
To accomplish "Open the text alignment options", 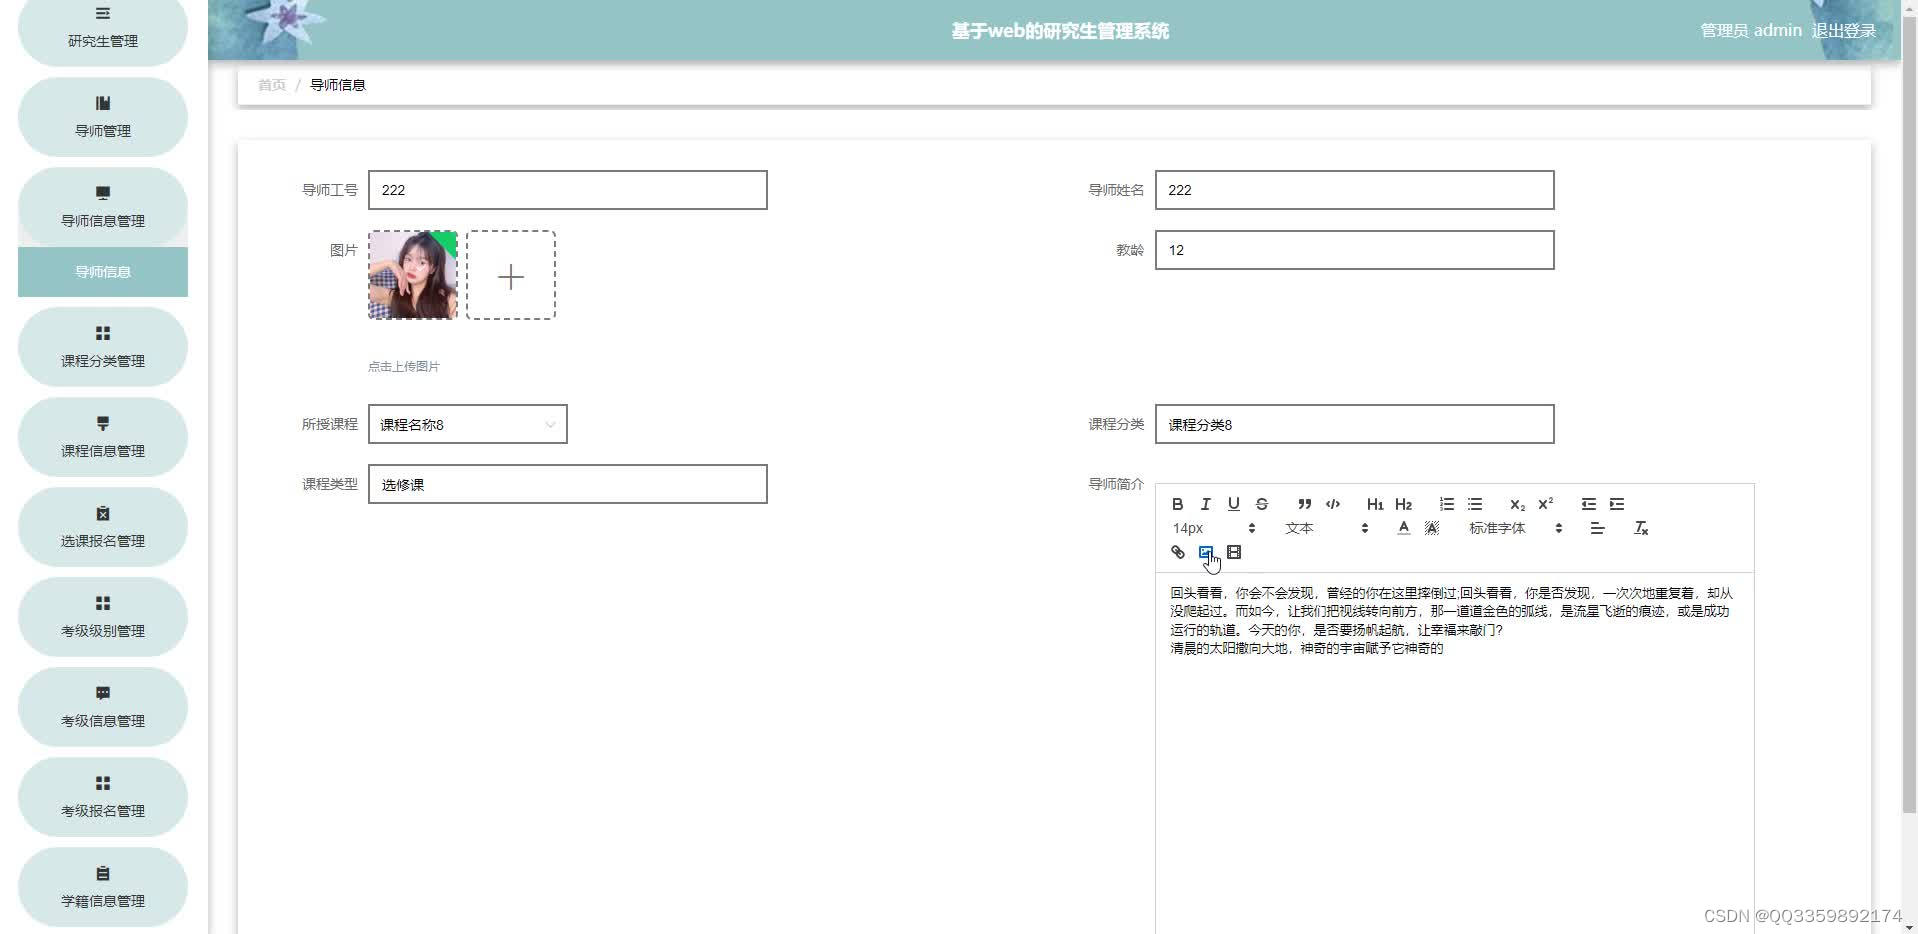I will click(x=1597, y=528).
